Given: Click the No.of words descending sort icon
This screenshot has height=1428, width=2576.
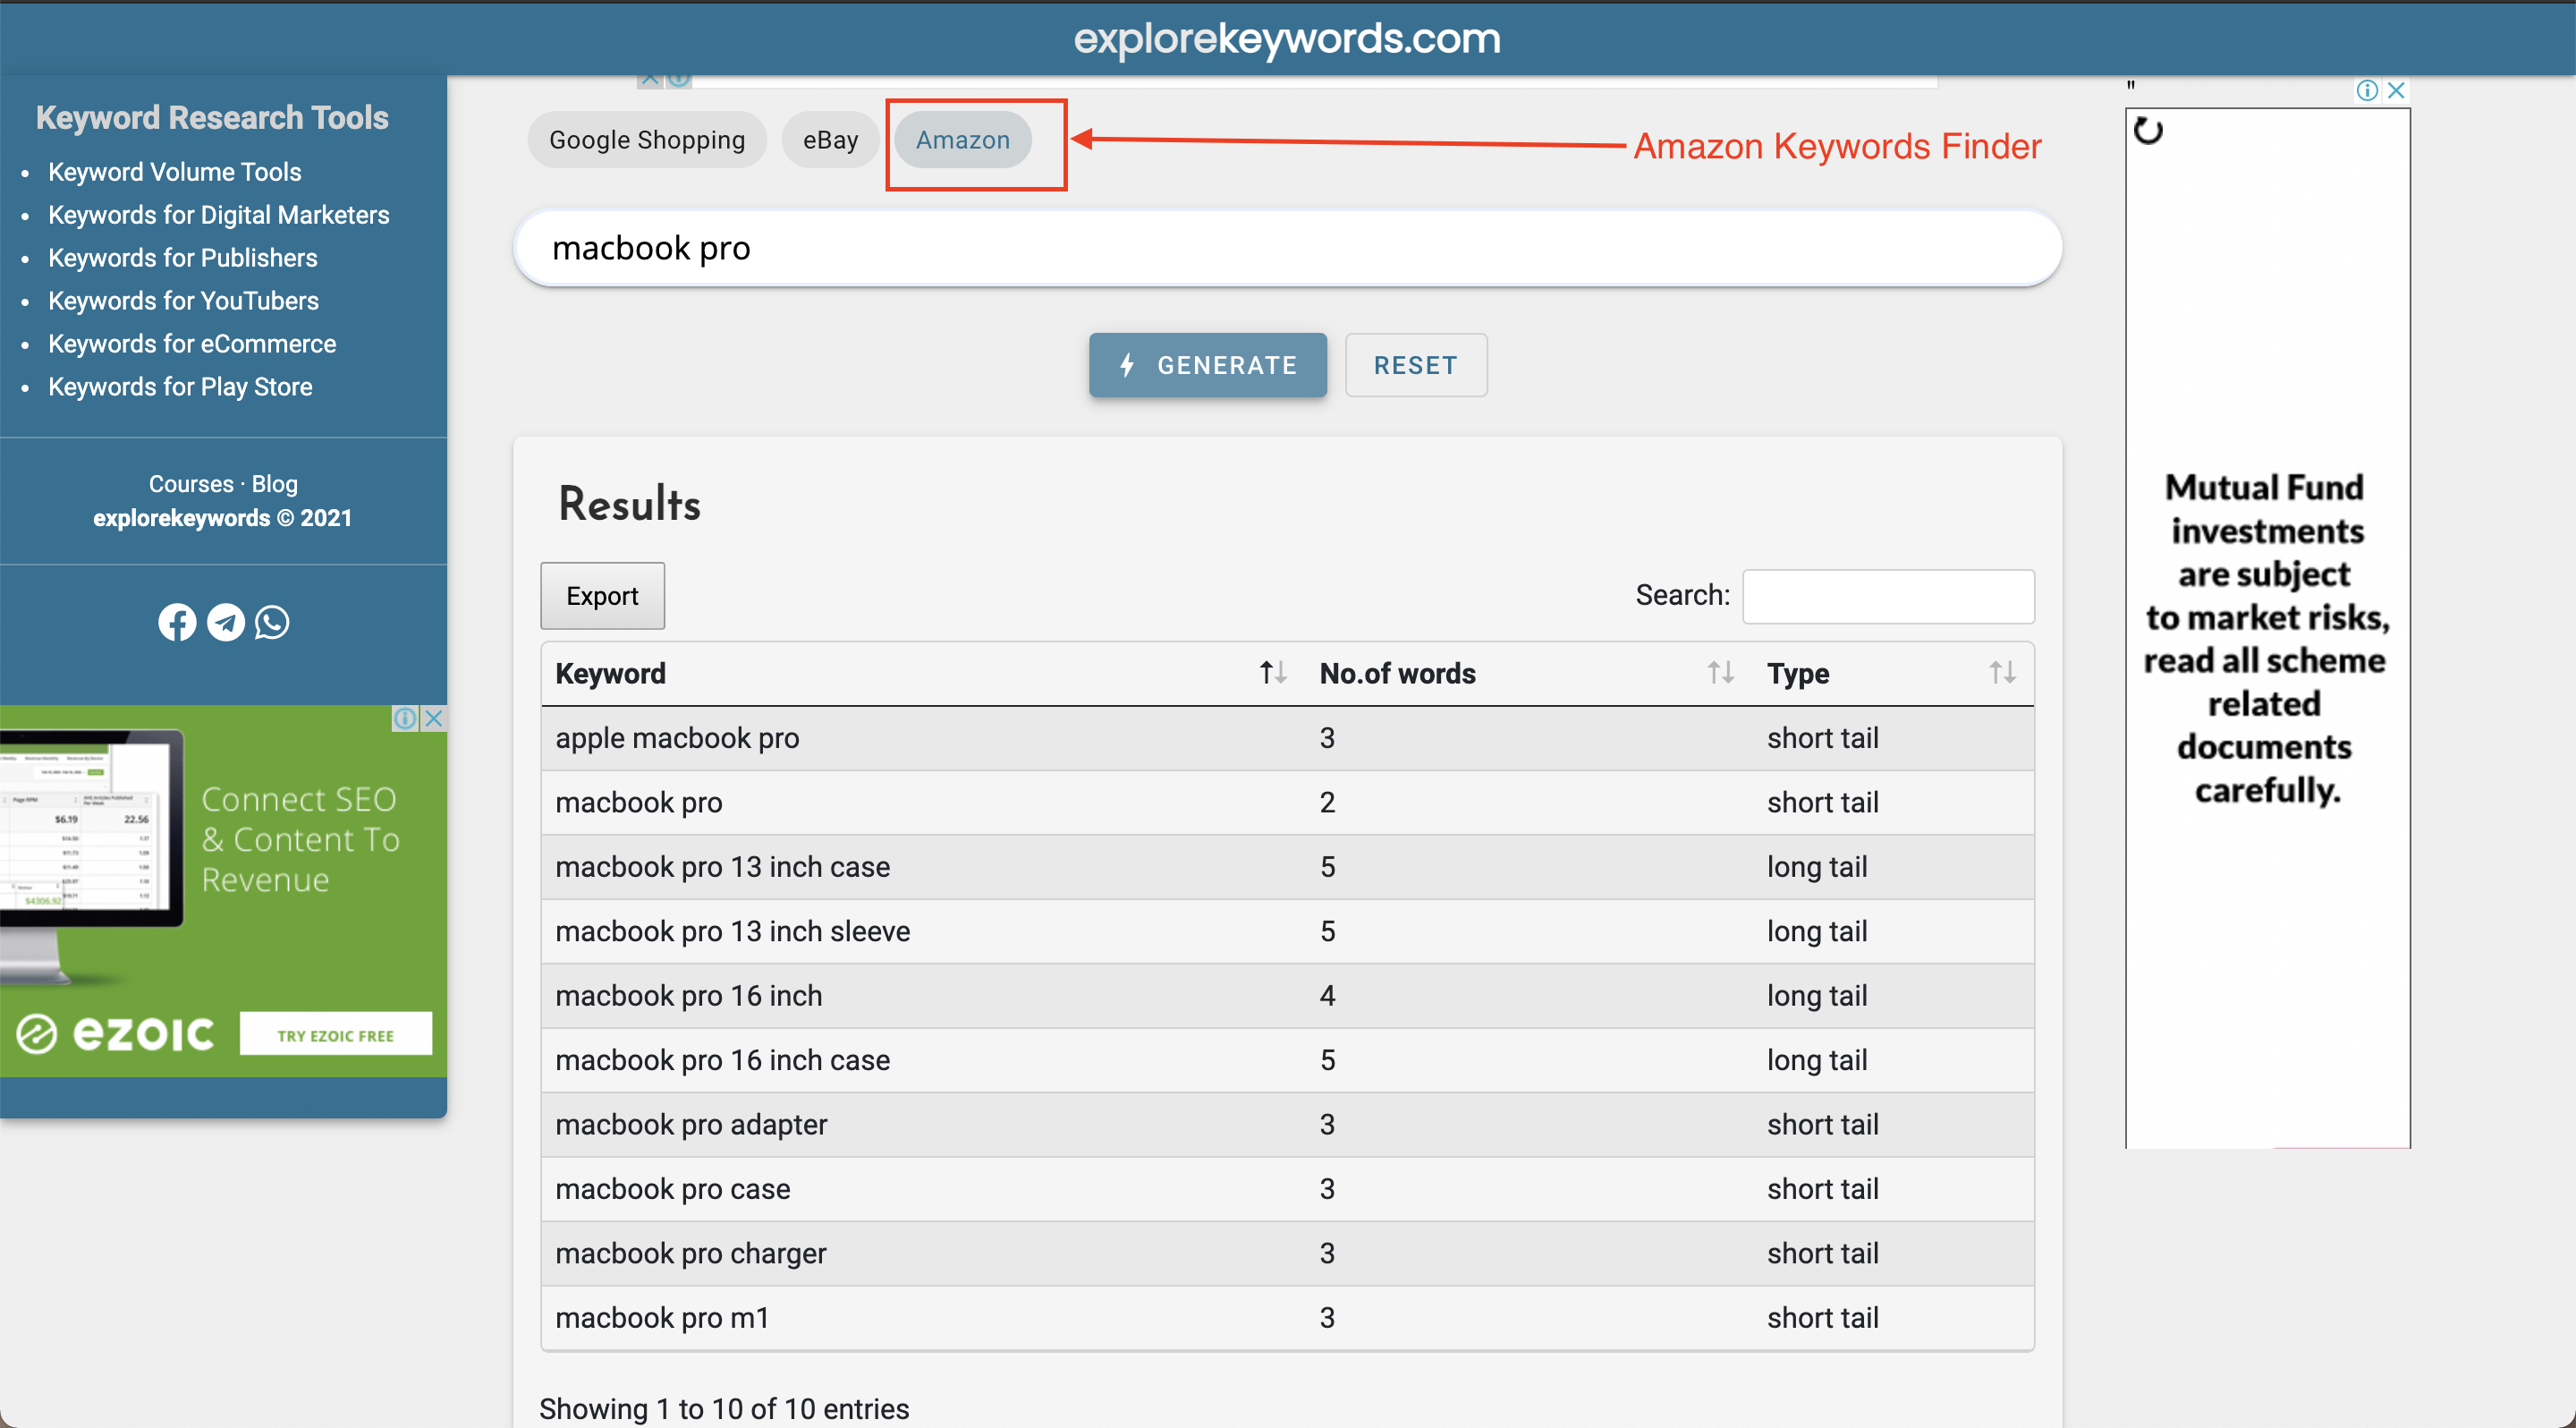Looking at the screenshot, I should [x=1727, y=674].
